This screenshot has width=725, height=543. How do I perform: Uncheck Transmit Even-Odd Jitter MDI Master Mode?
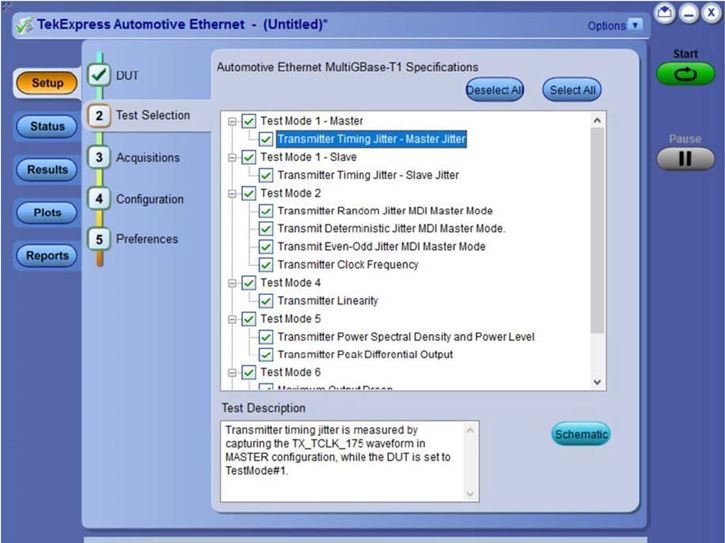(x=265, y=247)
